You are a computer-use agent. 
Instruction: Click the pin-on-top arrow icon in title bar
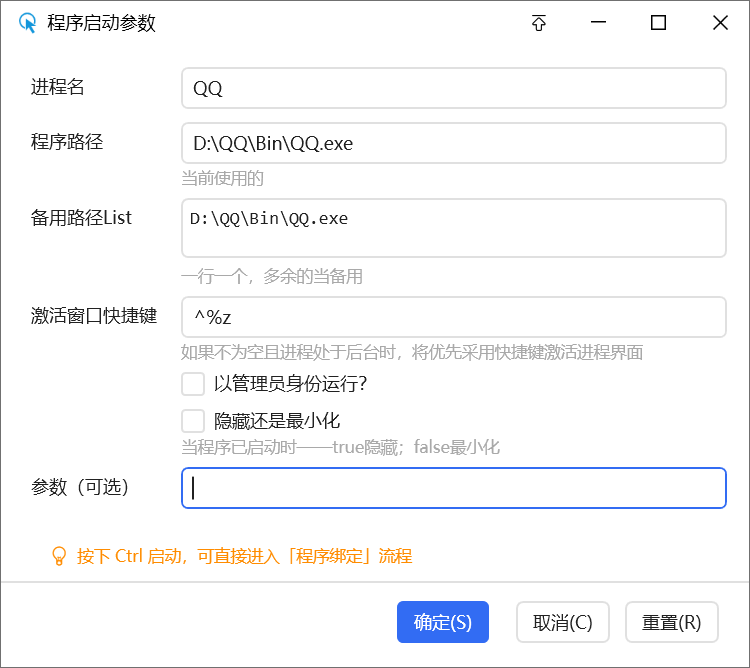(539, 22)
